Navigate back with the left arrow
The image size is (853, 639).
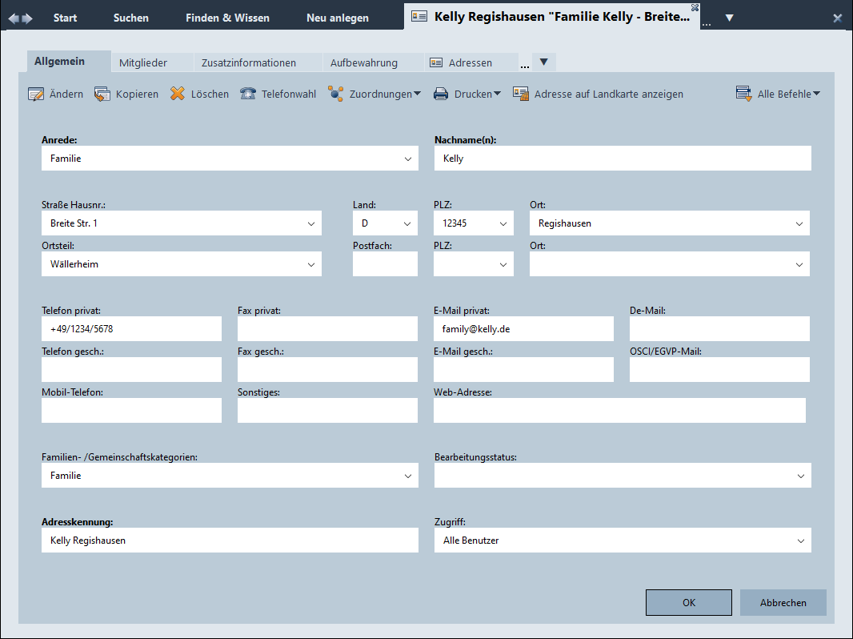coord(14,17)
